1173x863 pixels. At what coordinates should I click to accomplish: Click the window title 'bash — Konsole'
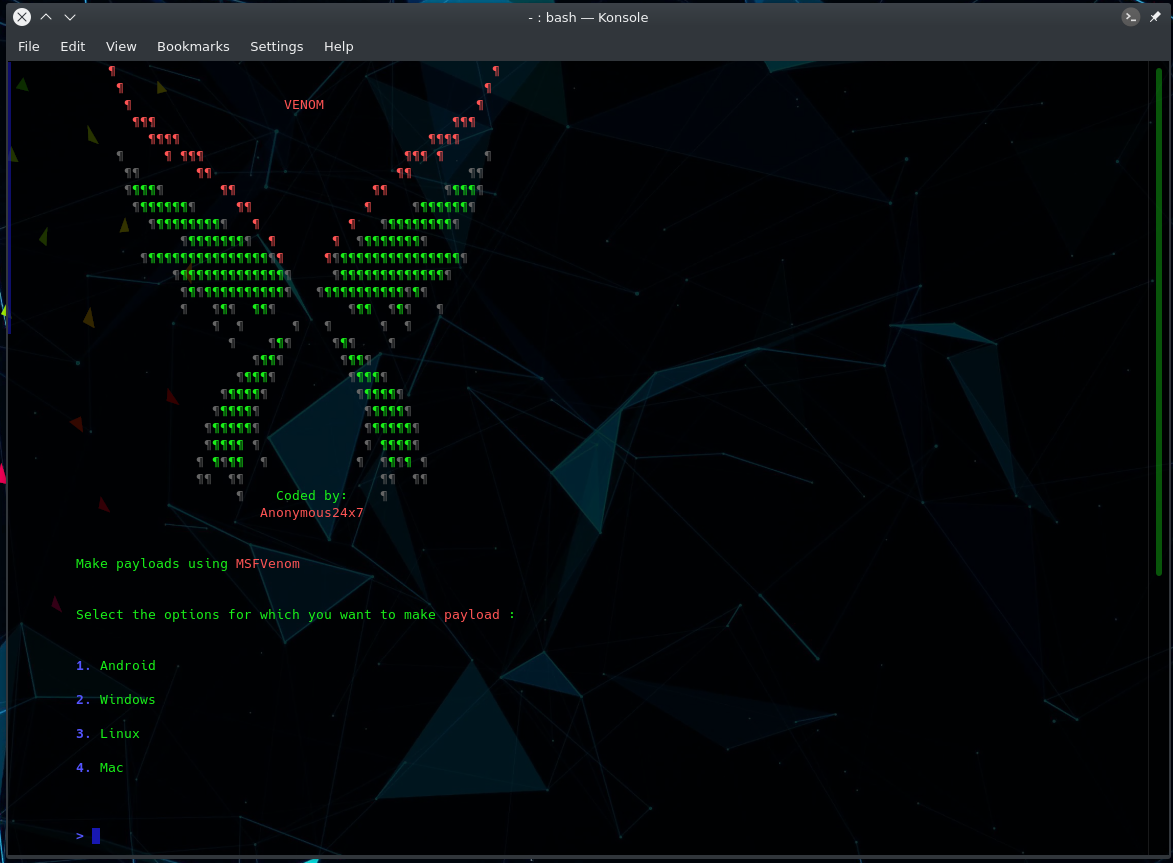point(588,17)
